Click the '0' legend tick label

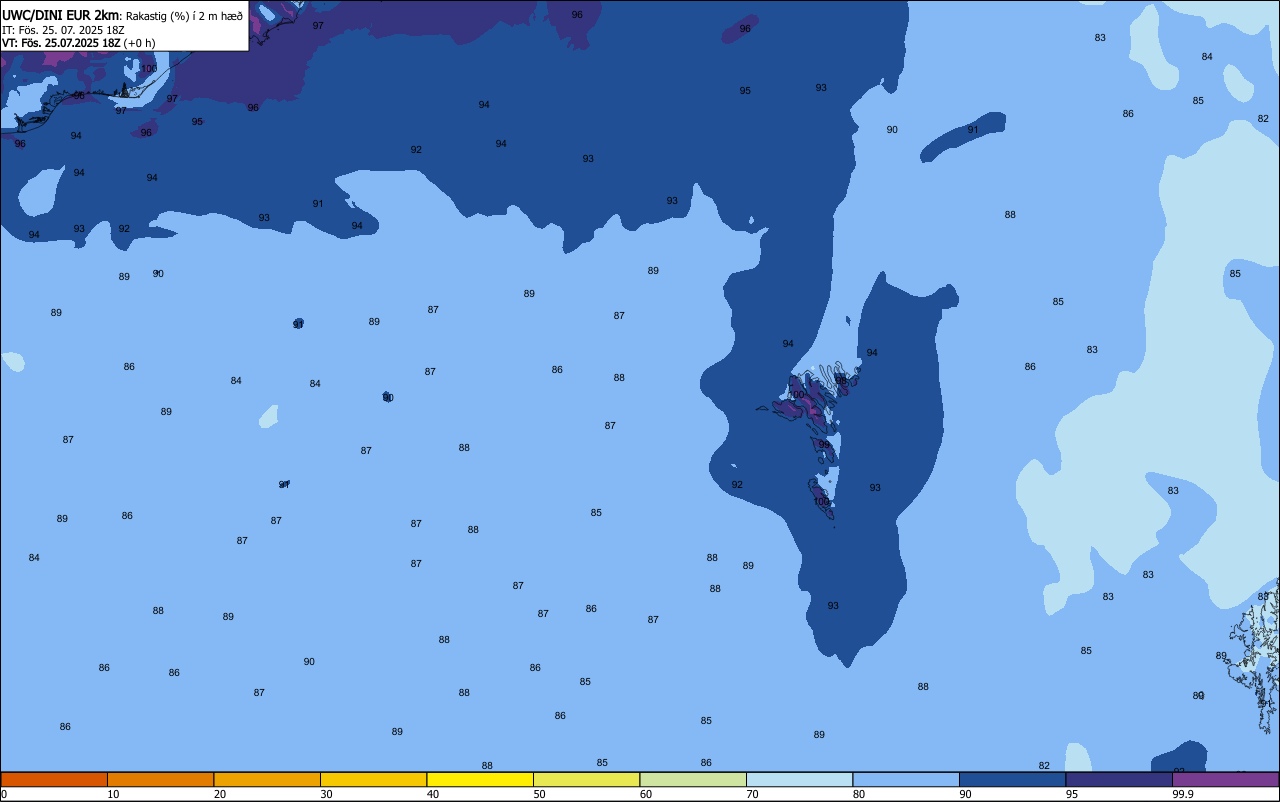pyautogui.click(x=4, y=794)
